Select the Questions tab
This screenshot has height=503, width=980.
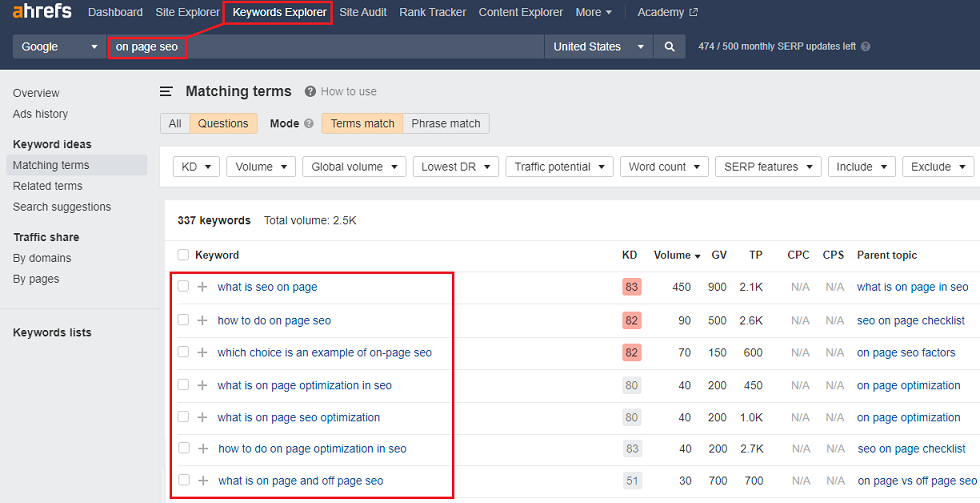point(223,124)
